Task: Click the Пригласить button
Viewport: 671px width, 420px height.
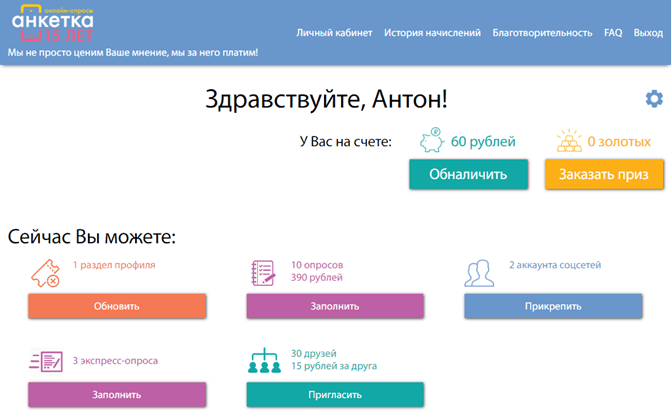Action: coord(335,395)
